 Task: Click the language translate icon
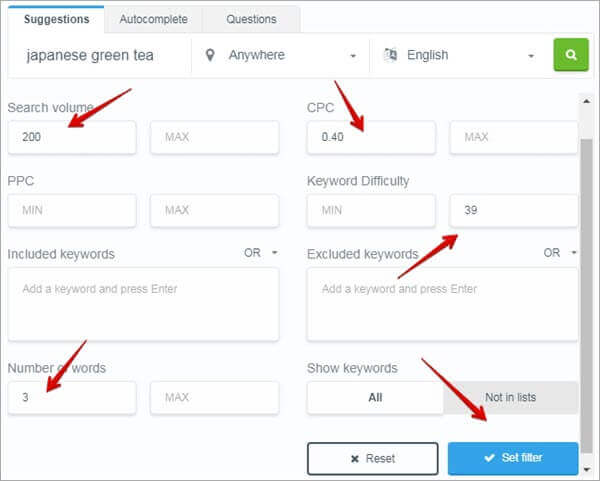pyautogui.click(x=389, y=55)
